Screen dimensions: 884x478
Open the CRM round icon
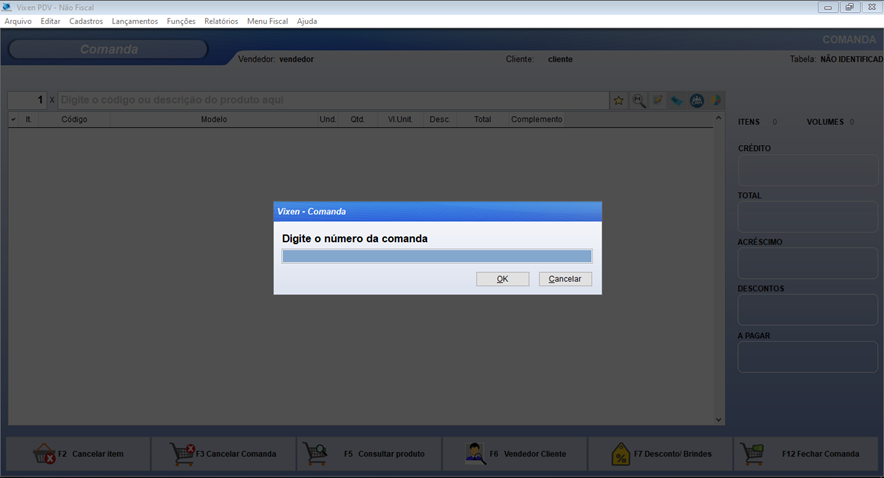point(697,100)
